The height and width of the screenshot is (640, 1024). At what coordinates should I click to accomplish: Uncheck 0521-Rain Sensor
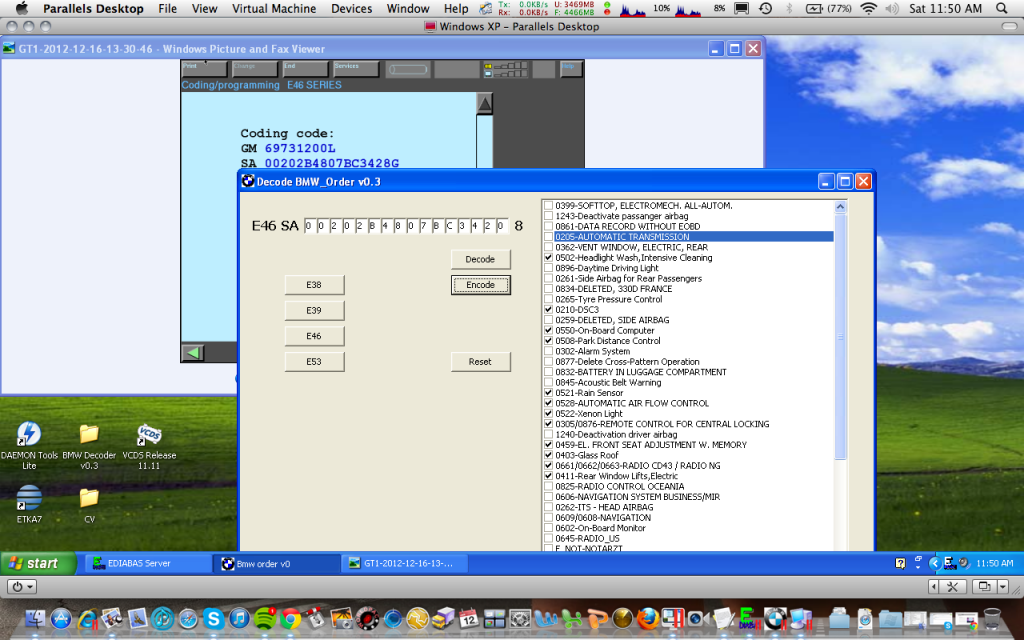pos(549,393)
